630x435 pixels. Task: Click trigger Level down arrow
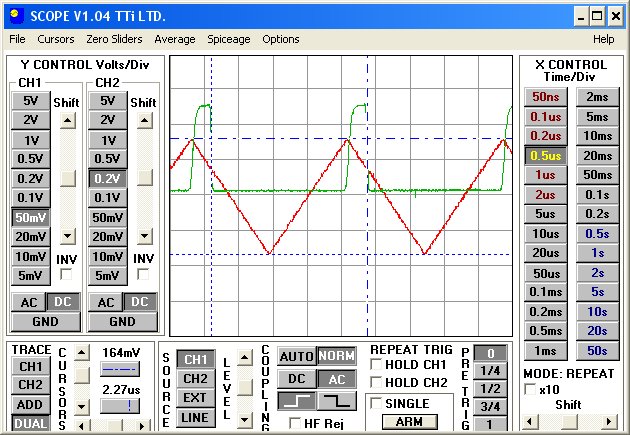click(245, 421)
